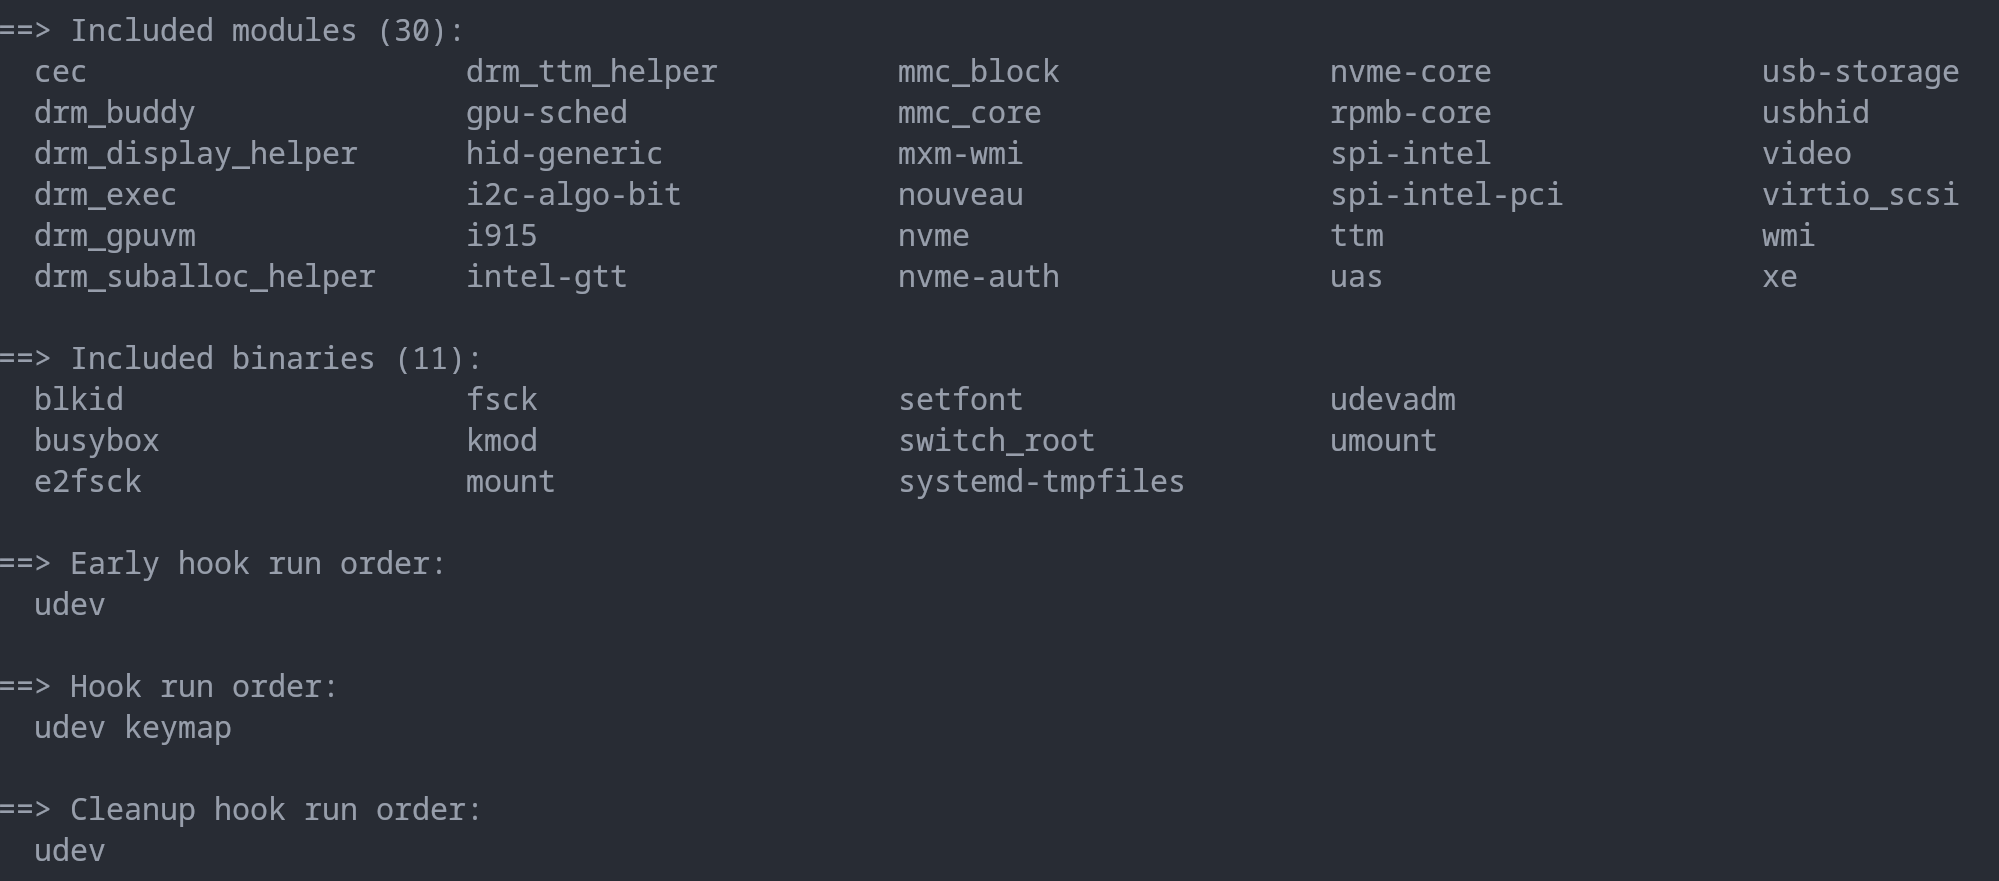Click the 'Cleanup hook run order' header
This screenshot has height=881, width=1999.
(x=275, y=810)
